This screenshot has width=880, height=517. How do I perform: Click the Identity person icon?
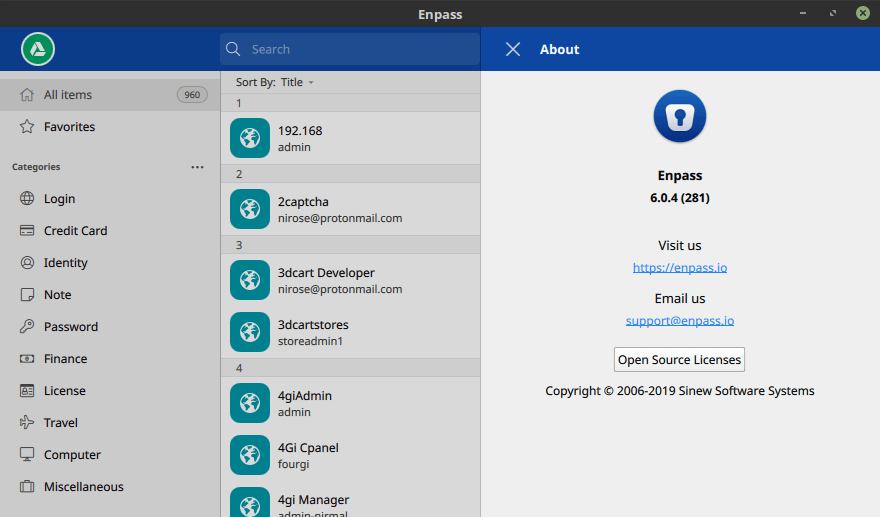click(x=27, y=262)
